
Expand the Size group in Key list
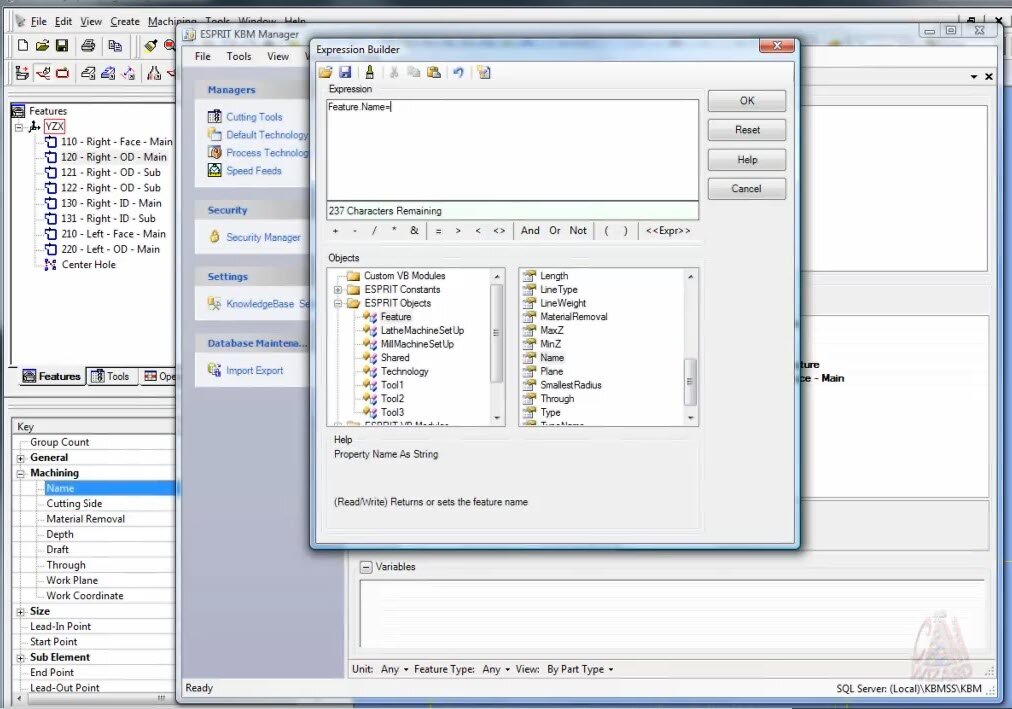[21, 612]
